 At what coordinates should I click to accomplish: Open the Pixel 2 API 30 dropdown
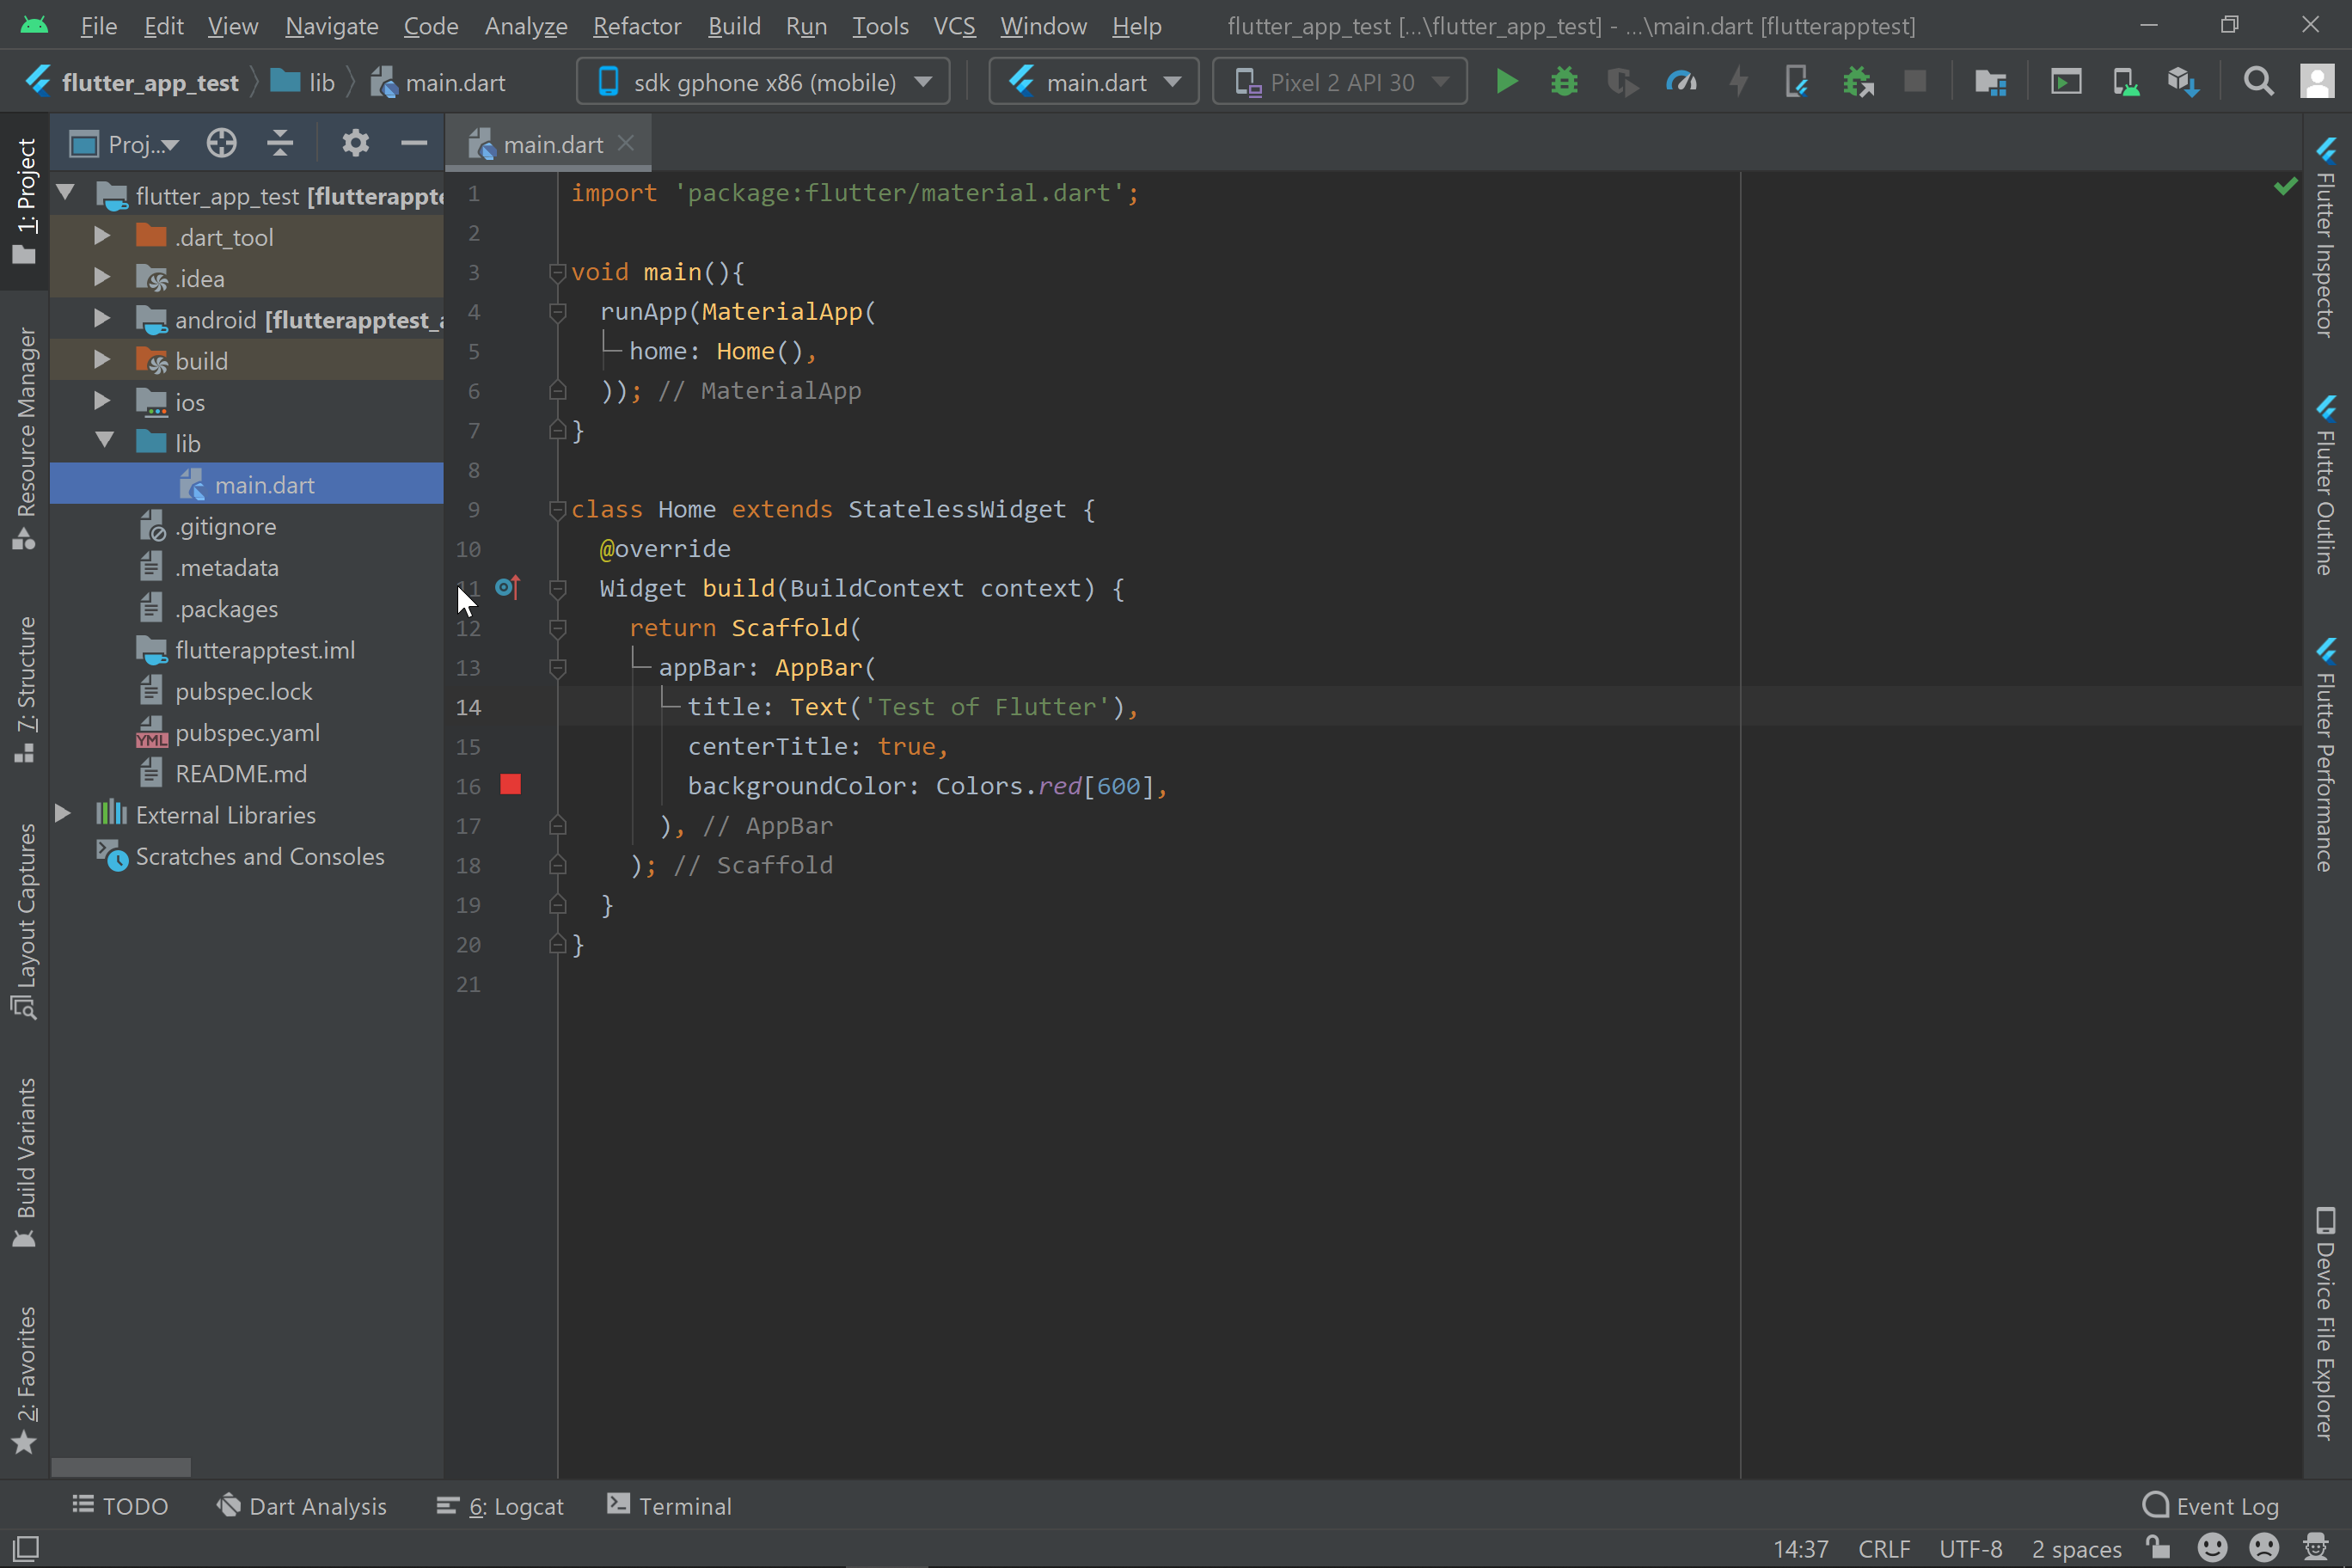pyautogui.click(x=1339, y=81)
